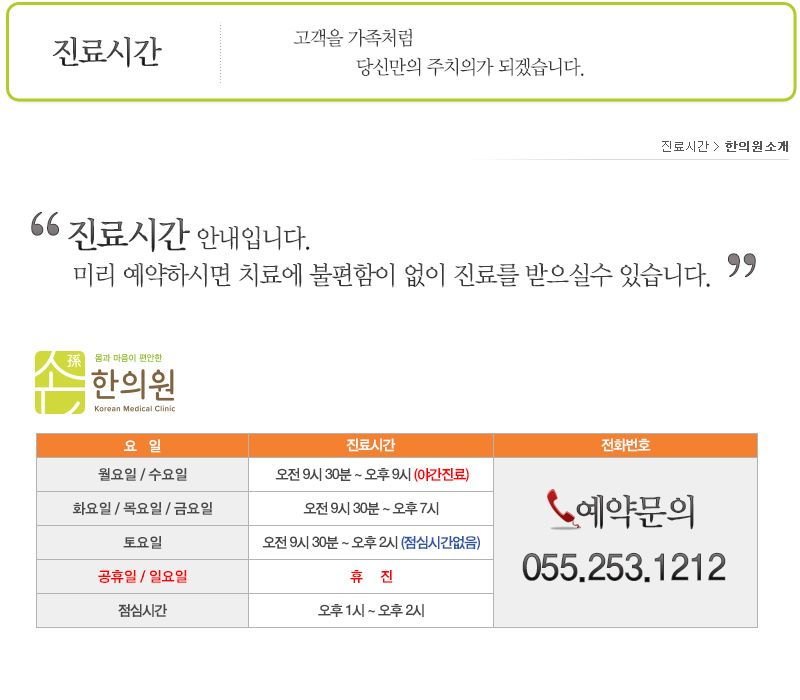Click the 오후 1시 ~ 오후 2시 lunch time cell
This screenshot has width=800, height=700.
(370, 610)
